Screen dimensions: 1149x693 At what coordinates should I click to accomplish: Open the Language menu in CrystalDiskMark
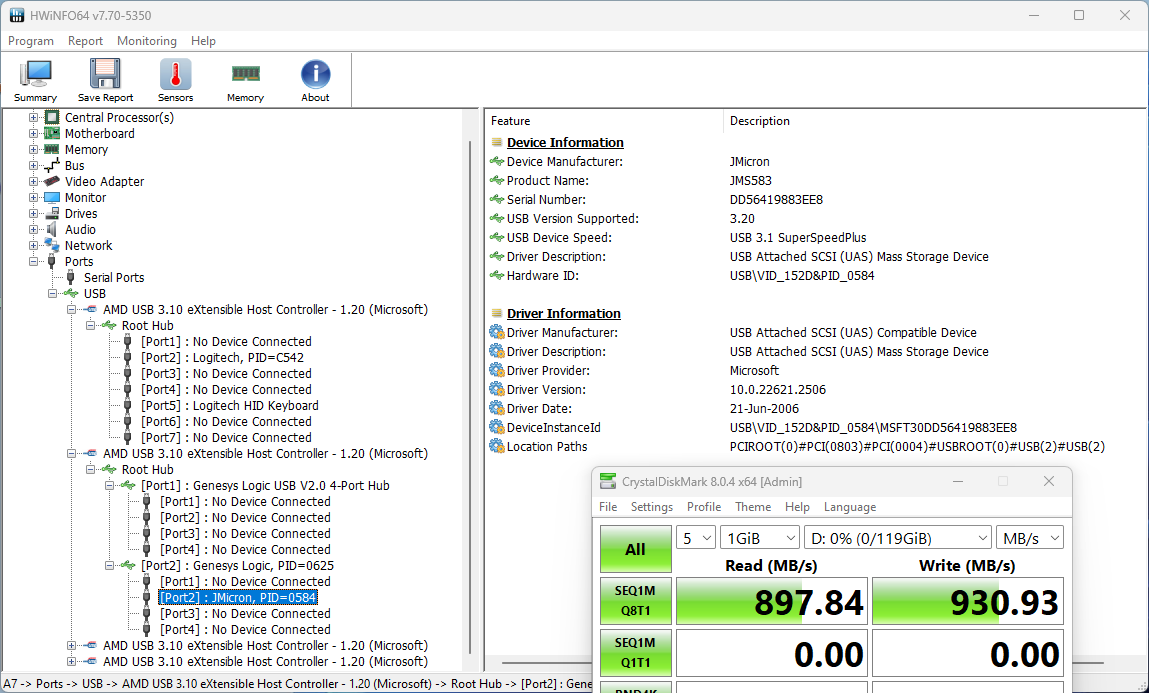(x=849, y=507)
